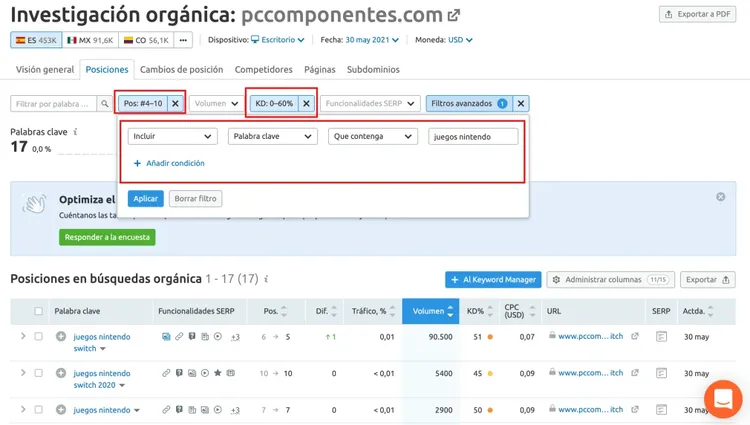Expand the 'juegos nintendo switch' row details
Screen dimensions: 750x425
click(23, 336)
